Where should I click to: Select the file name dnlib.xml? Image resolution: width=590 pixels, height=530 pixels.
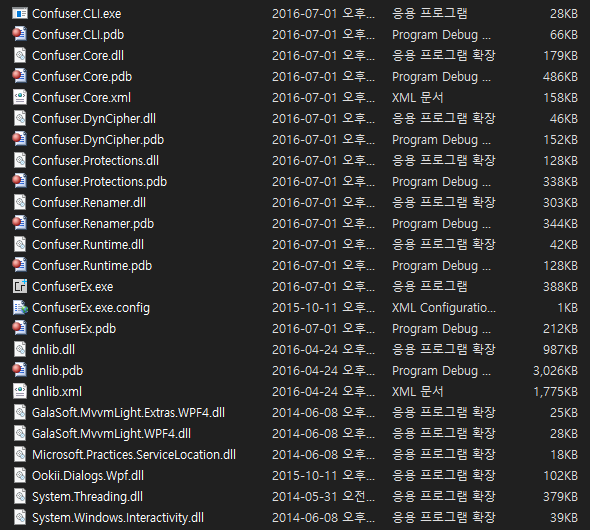[57, 392]
